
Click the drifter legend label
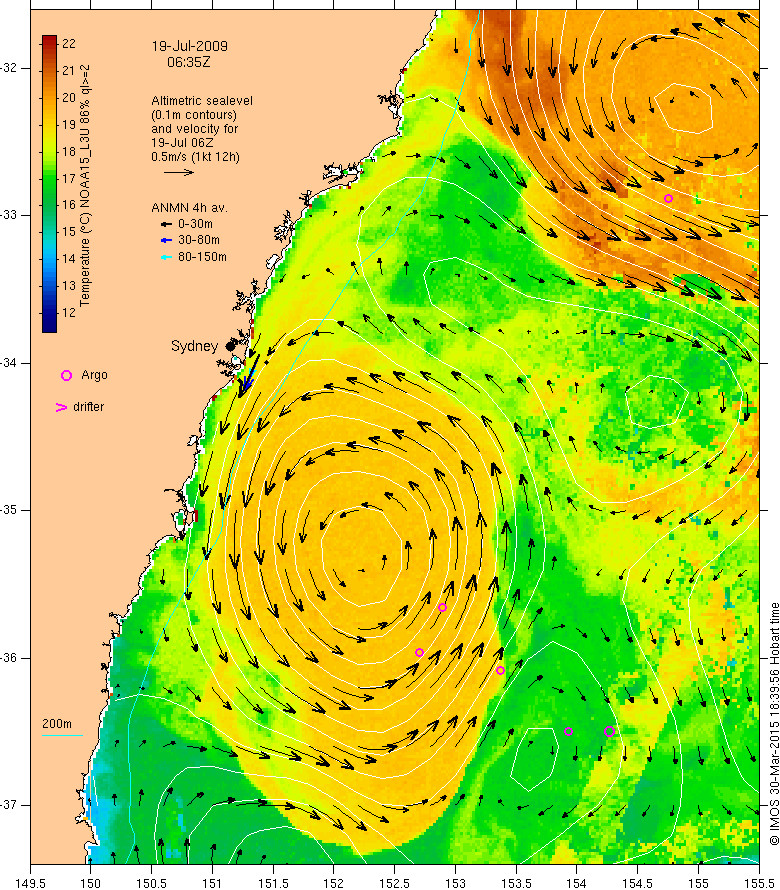pyautogui.click(x=89, y=407)
